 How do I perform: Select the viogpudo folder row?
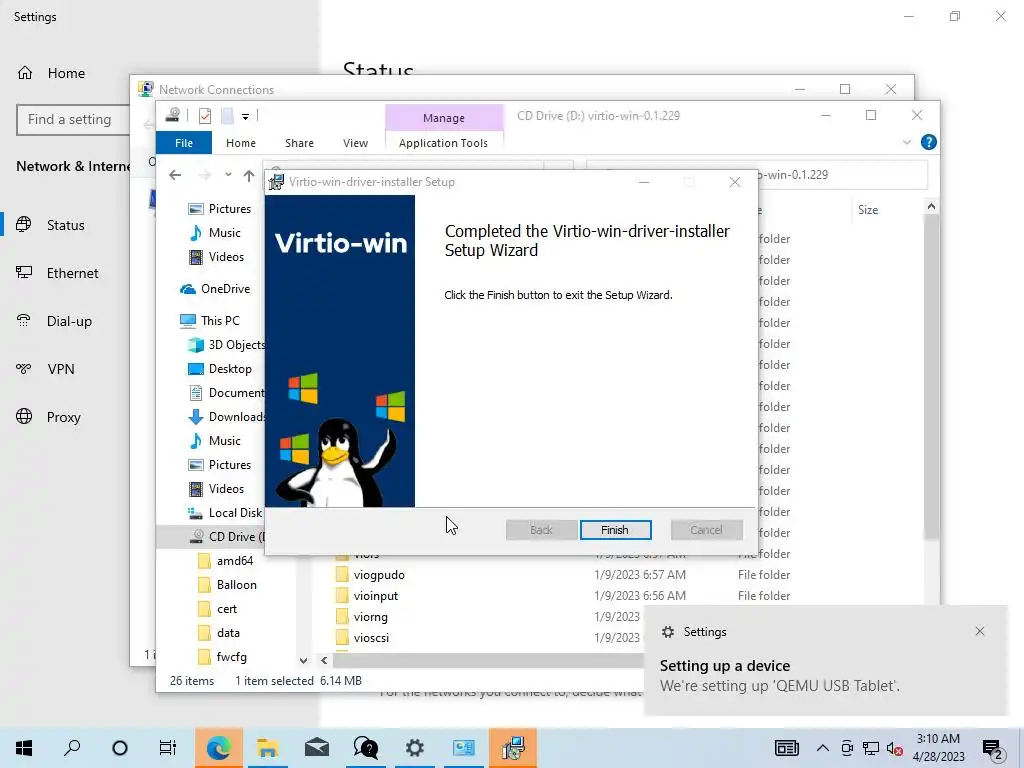(x=562, y=575)
